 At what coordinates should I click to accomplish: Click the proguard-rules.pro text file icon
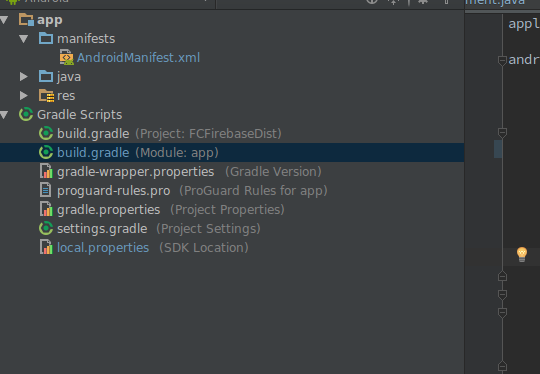[45, 190]
